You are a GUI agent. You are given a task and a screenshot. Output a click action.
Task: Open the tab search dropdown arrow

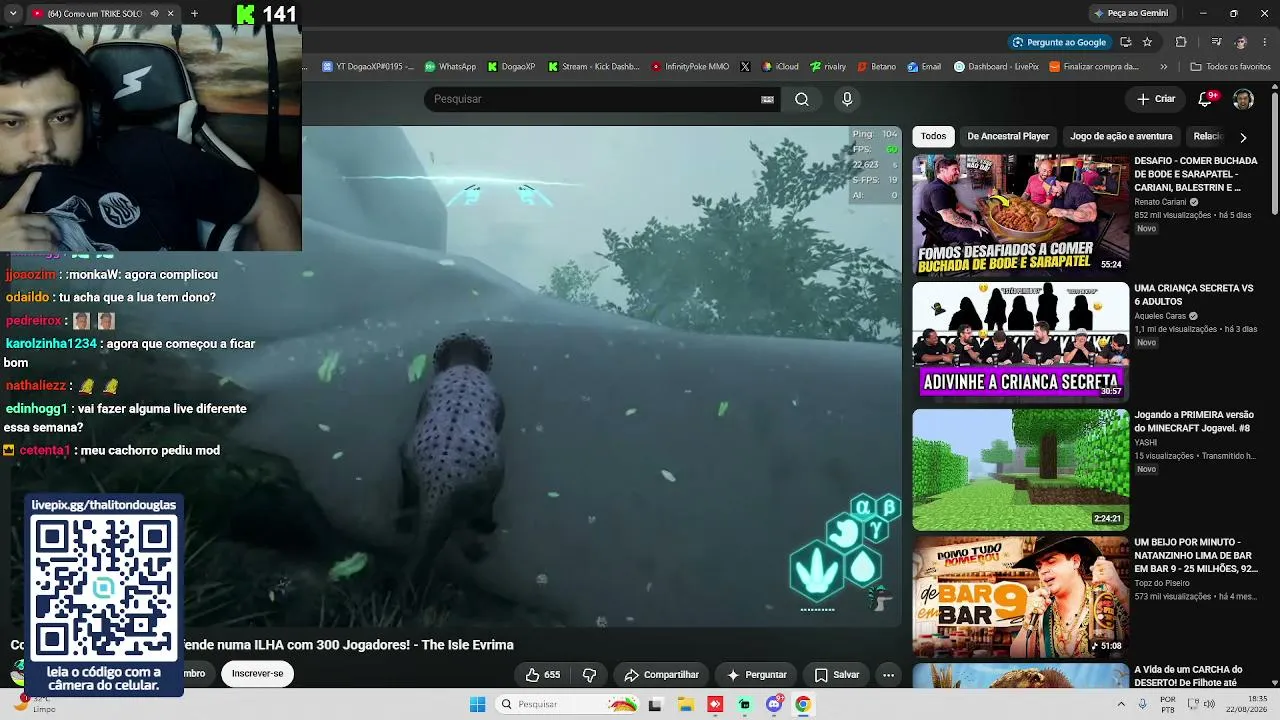[13, 14]
